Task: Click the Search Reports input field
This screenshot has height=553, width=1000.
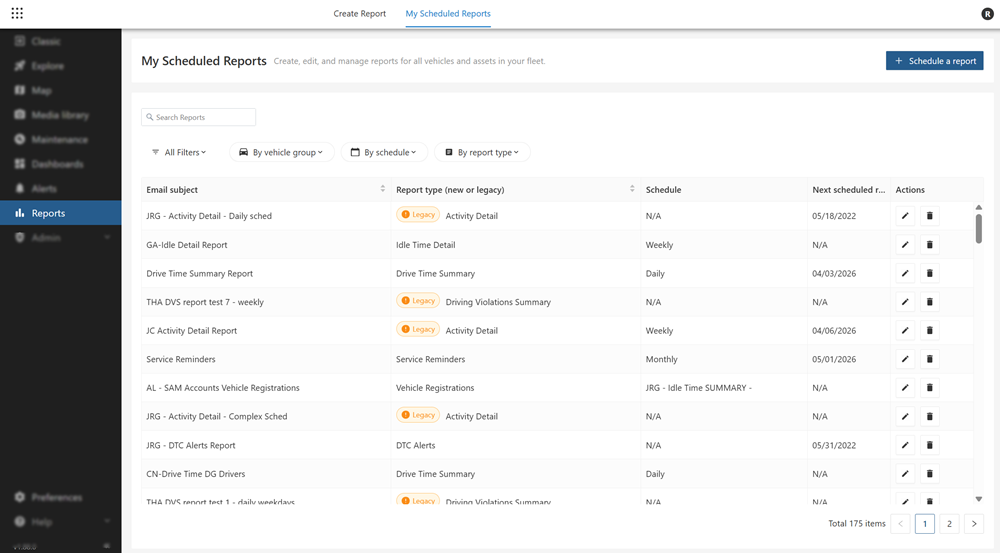Action: 198,117
